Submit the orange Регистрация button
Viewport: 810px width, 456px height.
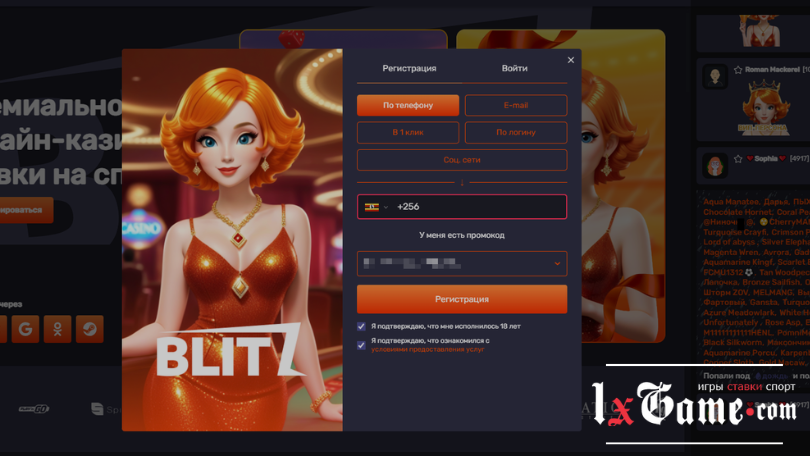click(x=462, y=299)
